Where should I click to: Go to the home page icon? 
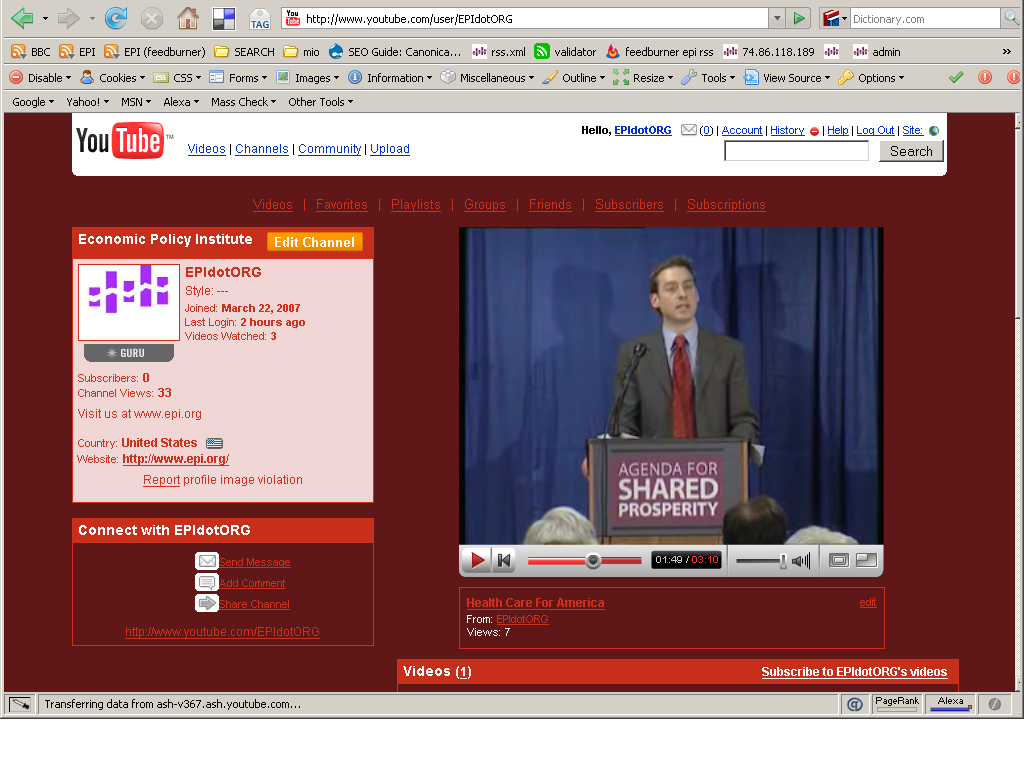tap(188, 18)
